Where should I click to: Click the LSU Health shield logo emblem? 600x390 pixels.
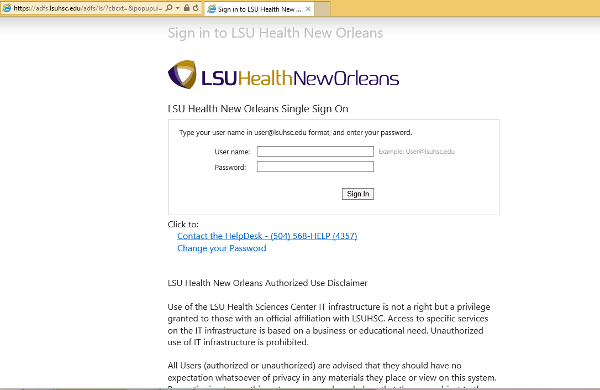pos(182,74)
